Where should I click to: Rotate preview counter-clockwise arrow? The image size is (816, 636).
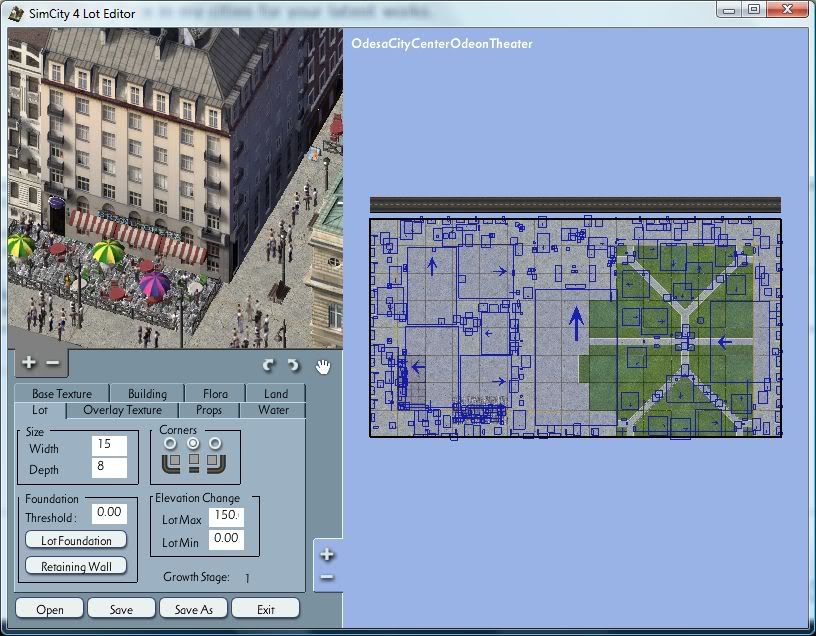pyautogui.click(x=269, y=366)
